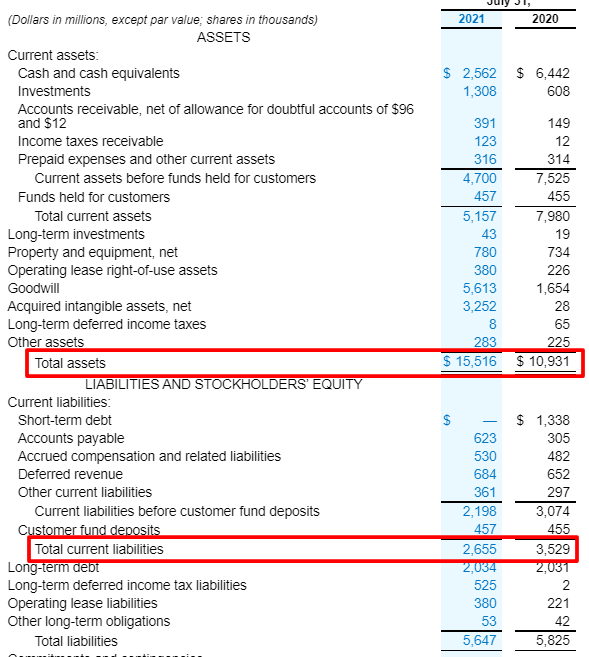The height and width of the screenshot is (657, 589).
Task: Select 2021 Investments value 1,308
Action: click(x=479, y=91)
